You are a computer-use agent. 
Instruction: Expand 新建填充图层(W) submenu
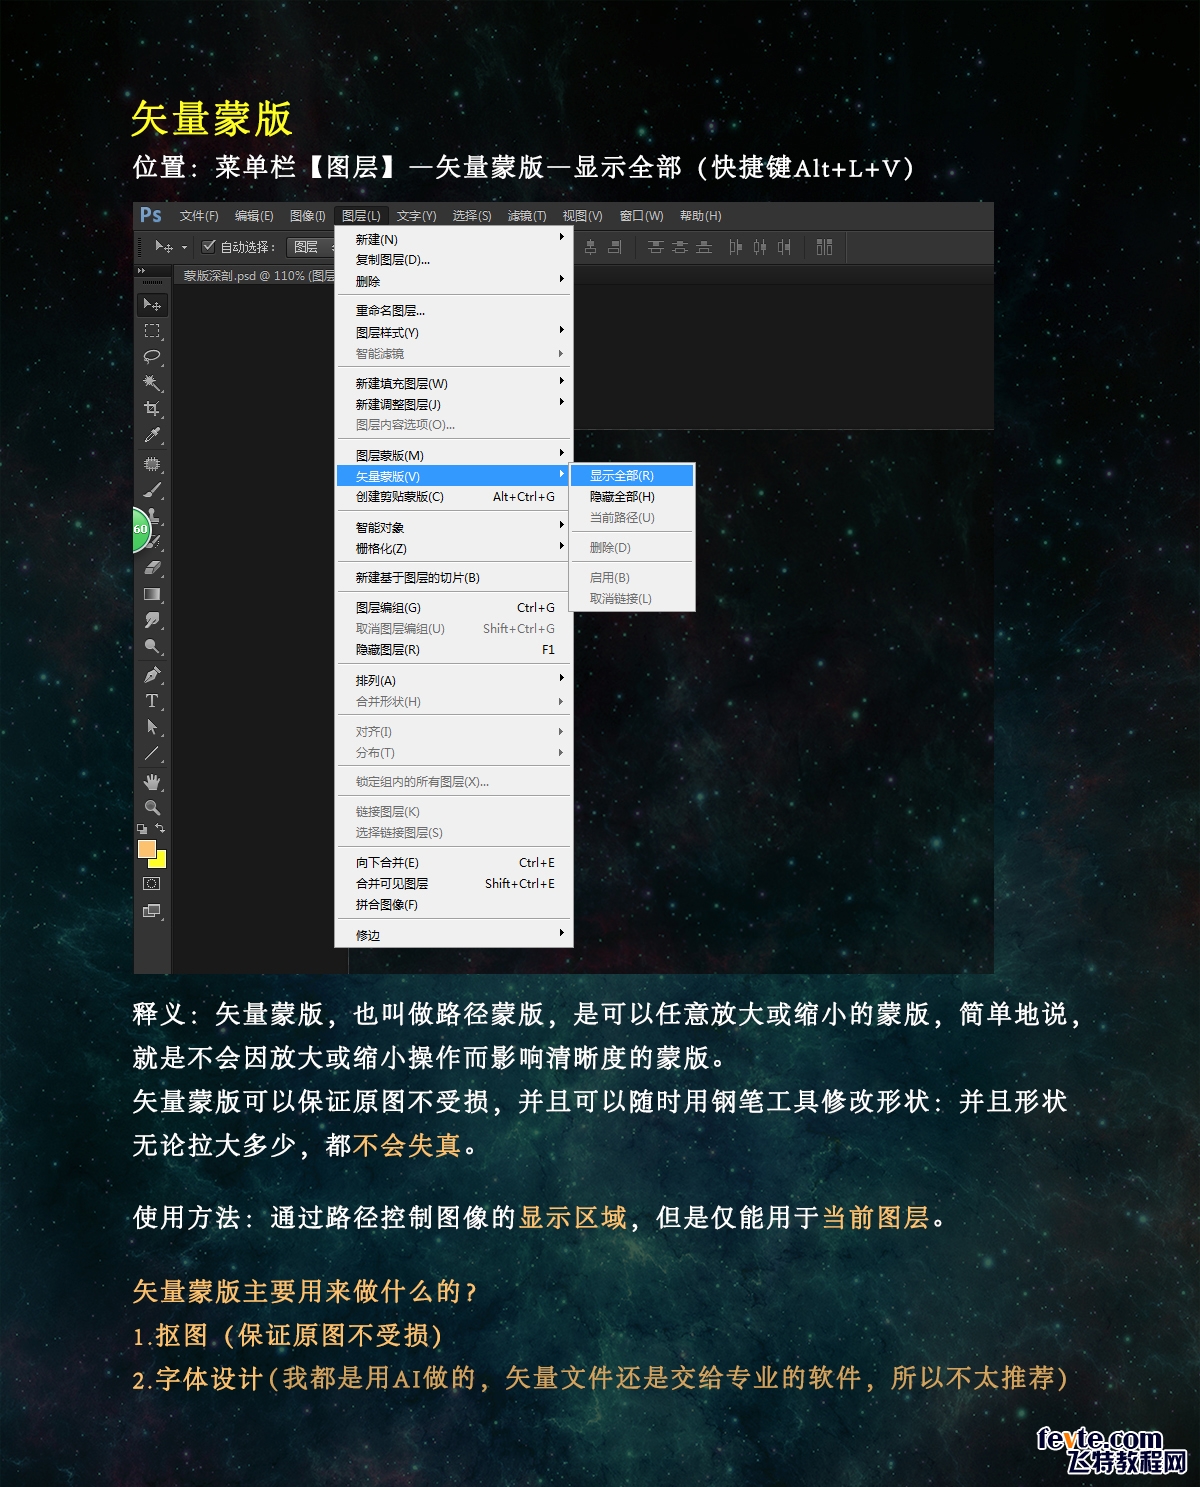(x=453, y=383)
